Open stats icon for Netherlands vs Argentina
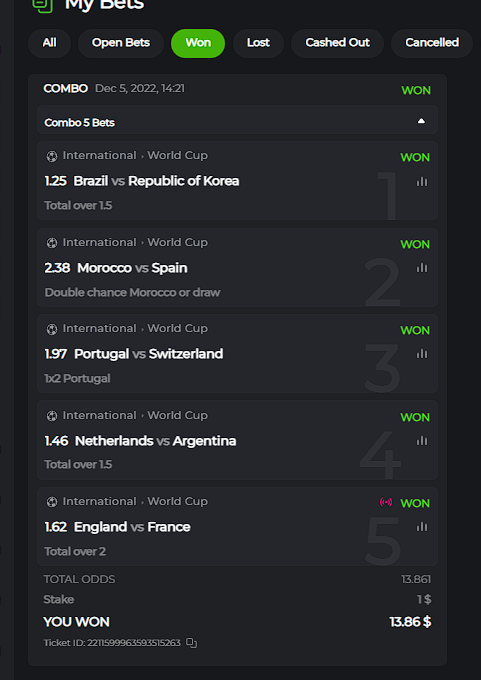This screenshot has height=680, width=481. pos(422,441)
